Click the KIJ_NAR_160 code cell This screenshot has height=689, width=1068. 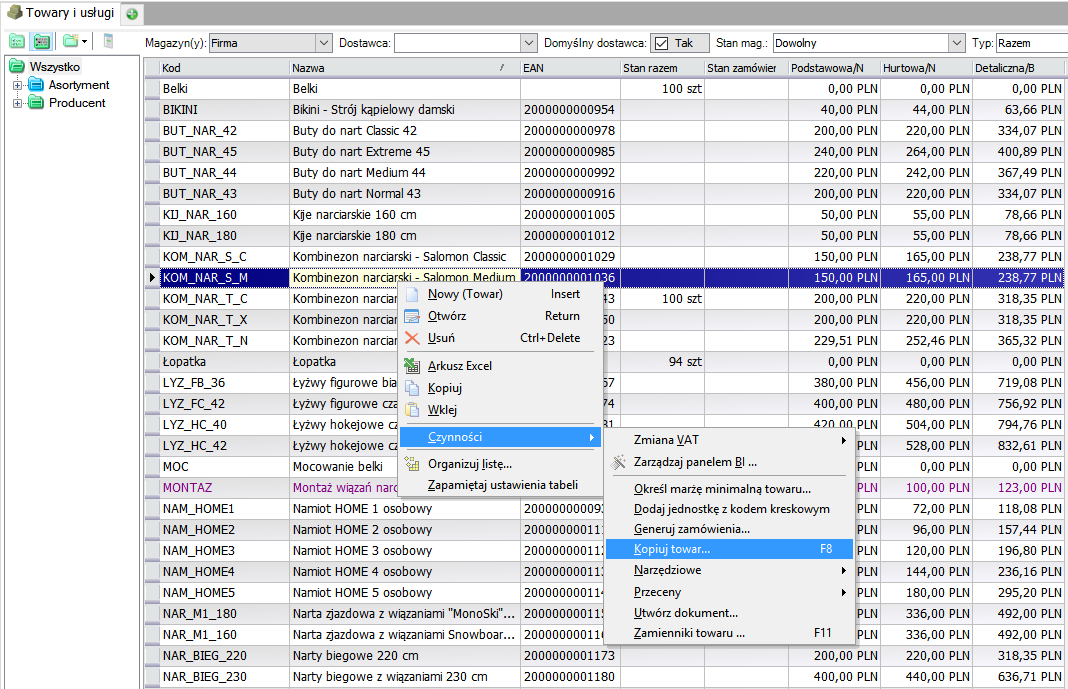coord(224,215)
